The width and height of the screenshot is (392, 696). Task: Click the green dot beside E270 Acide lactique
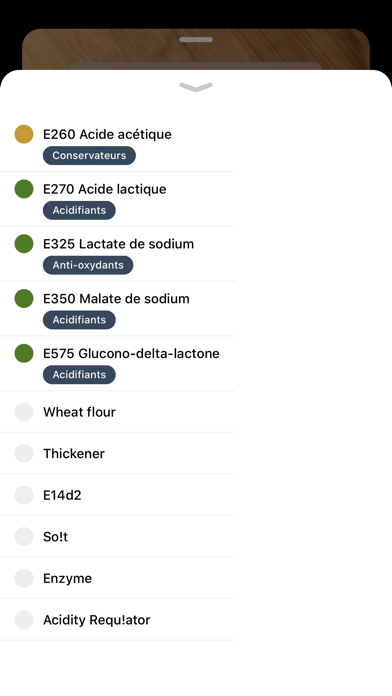(24, 189)
